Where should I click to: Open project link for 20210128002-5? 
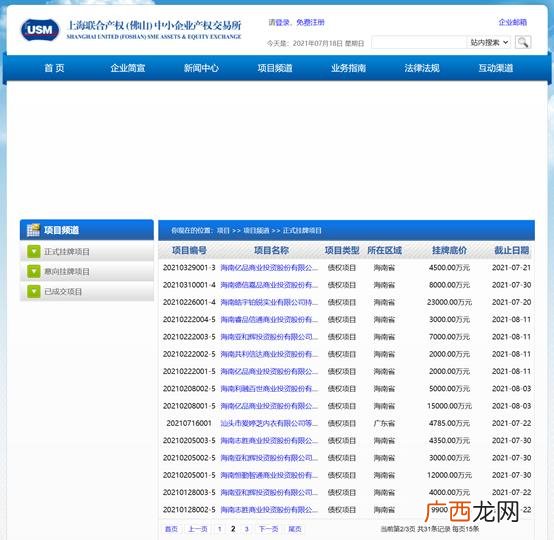click(269, 510)
